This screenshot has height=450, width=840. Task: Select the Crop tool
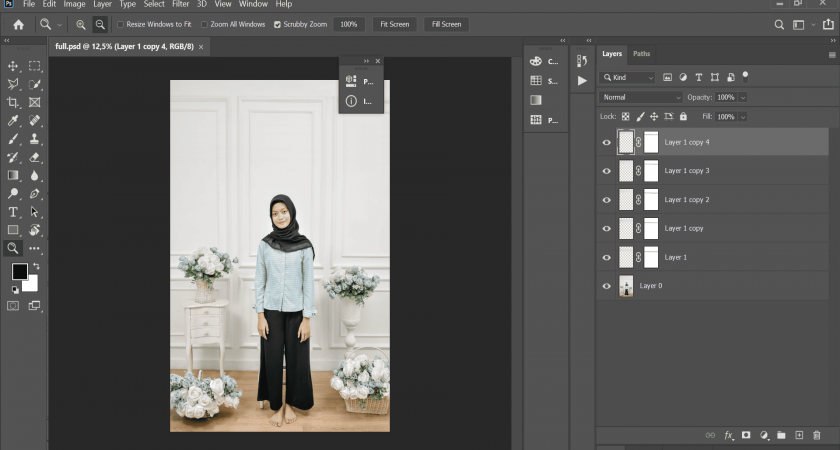click(x=13, y=103)
